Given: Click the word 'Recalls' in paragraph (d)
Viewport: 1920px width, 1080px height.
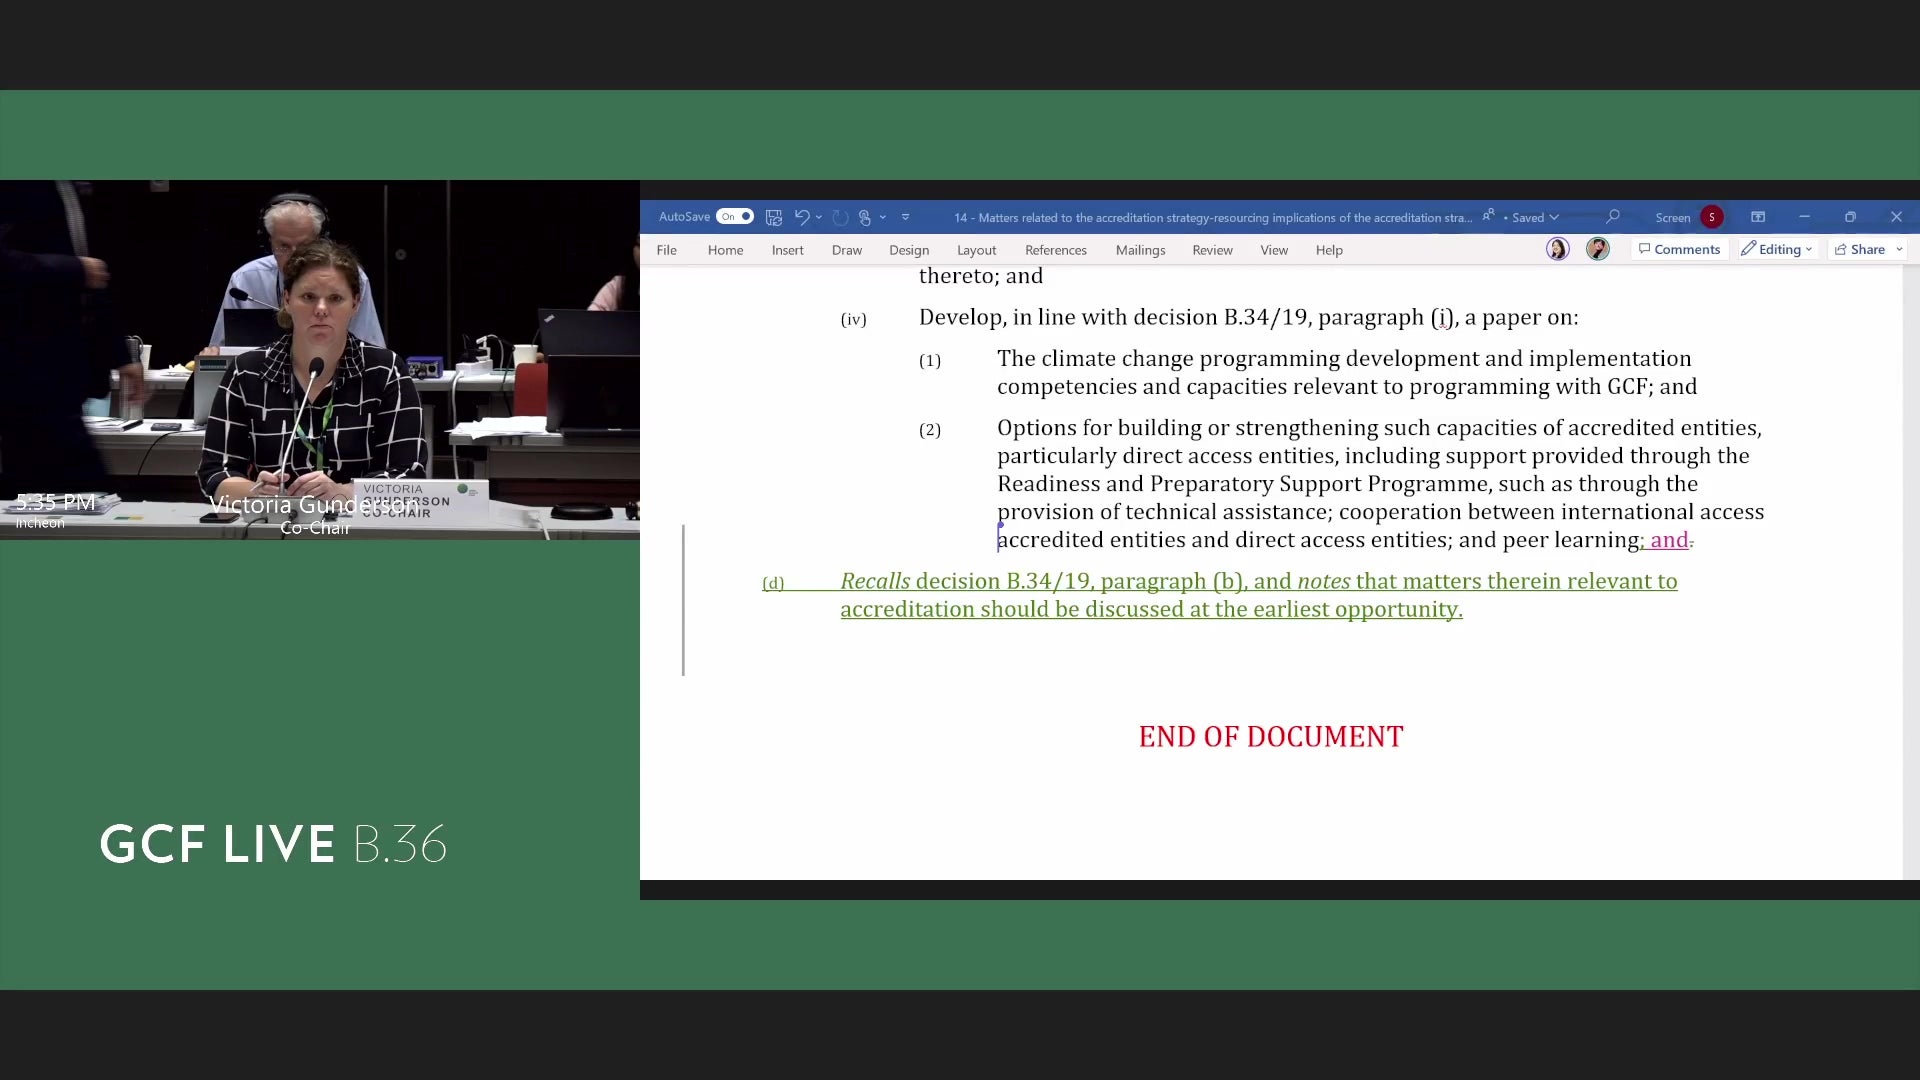Looking at the screenshot, I should click(875, 581).
